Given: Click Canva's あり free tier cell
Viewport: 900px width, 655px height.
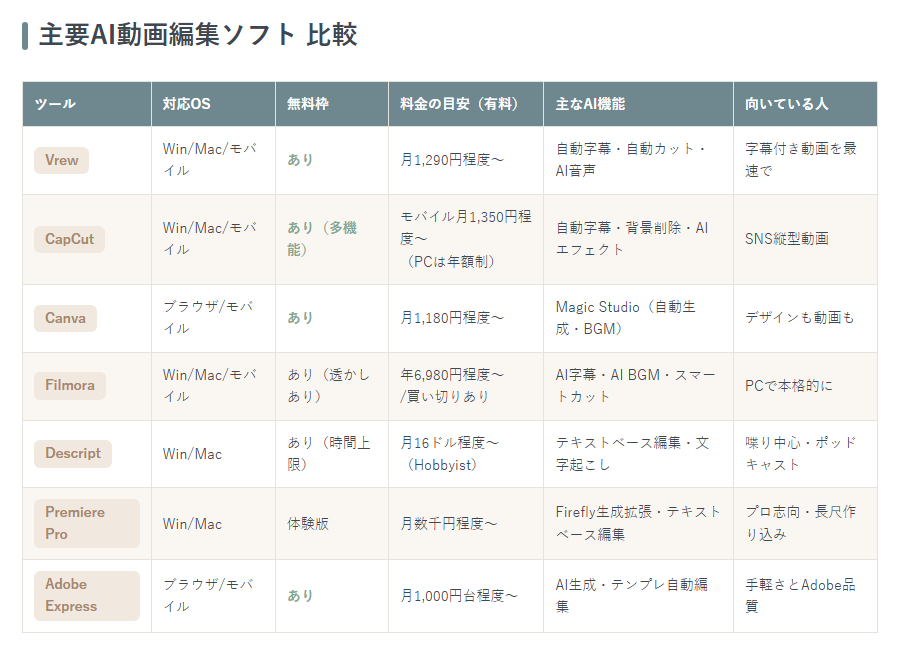Looking at the screenshot, I should click(x=332, y=318).
